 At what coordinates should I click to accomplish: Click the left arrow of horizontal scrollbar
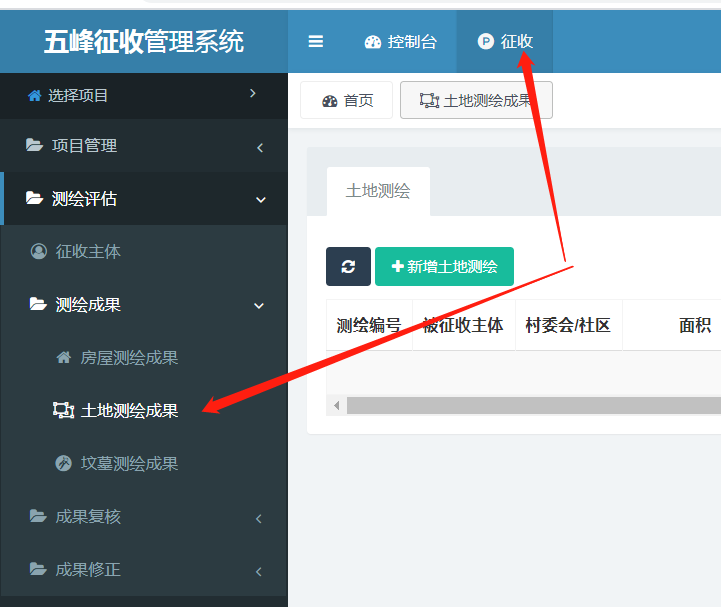pyautogui.click(x=337, y=406)
